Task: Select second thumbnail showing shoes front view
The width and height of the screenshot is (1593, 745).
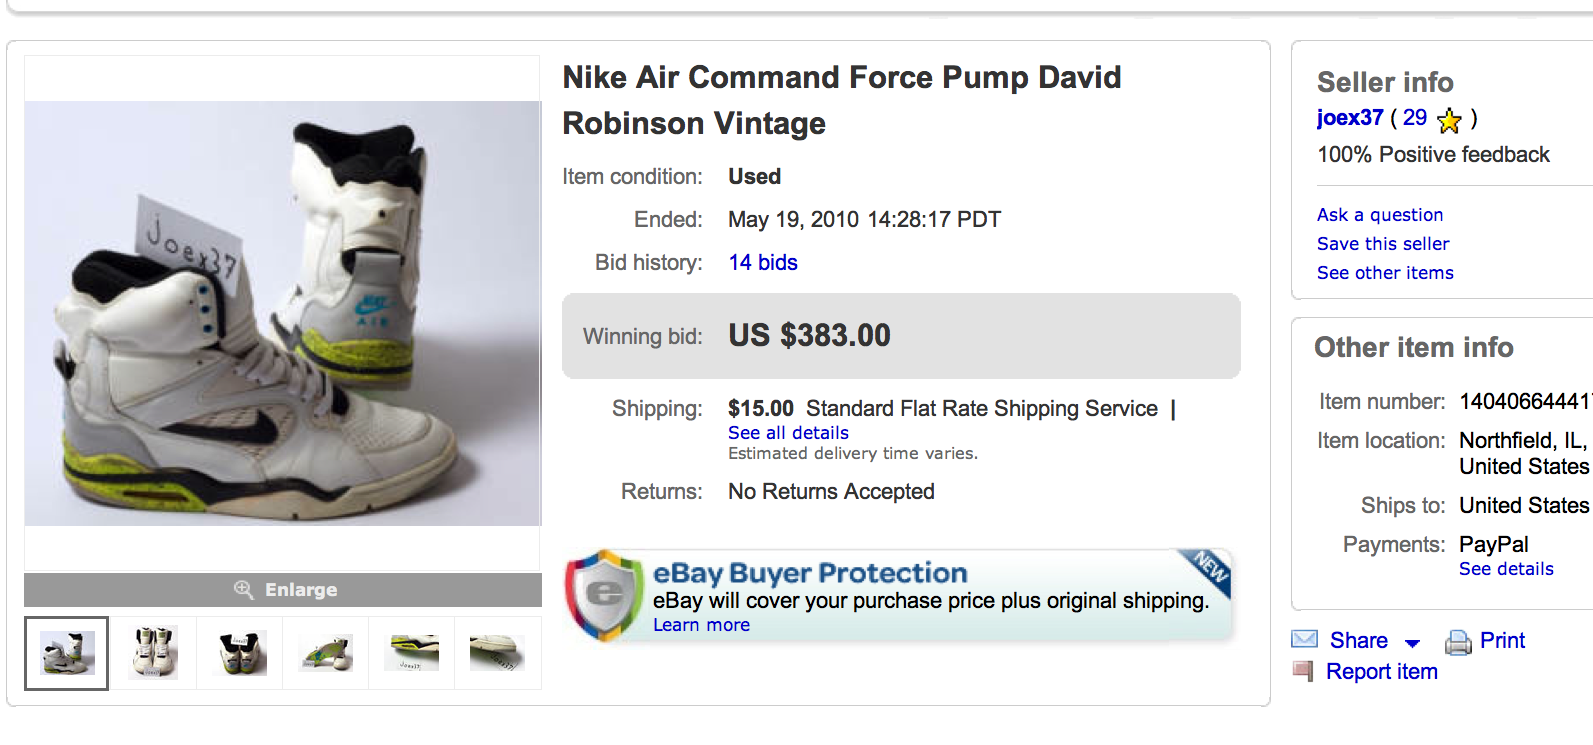Action: [153, 653]
